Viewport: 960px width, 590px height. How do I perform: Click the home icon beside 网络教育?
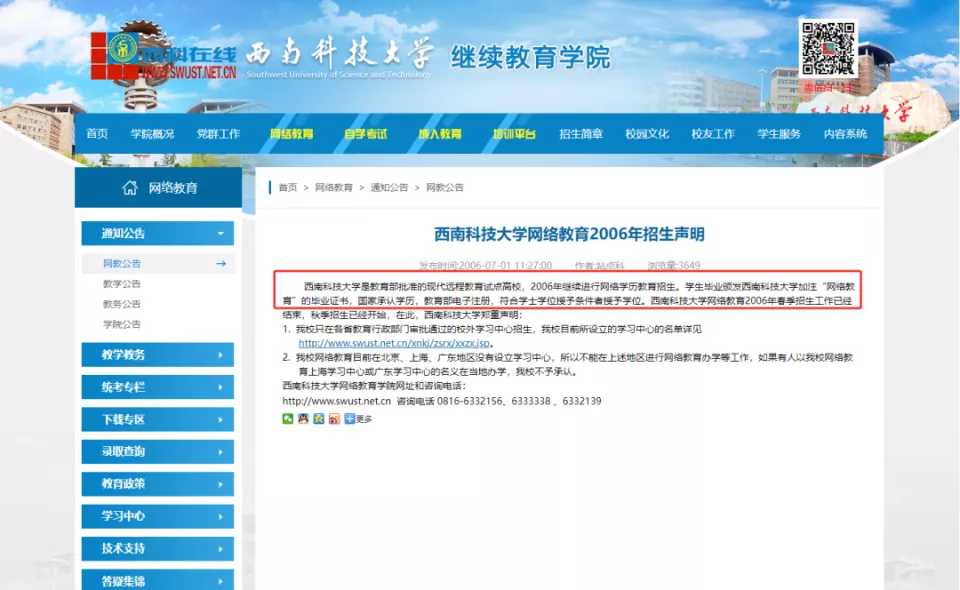tap(130, 188)
